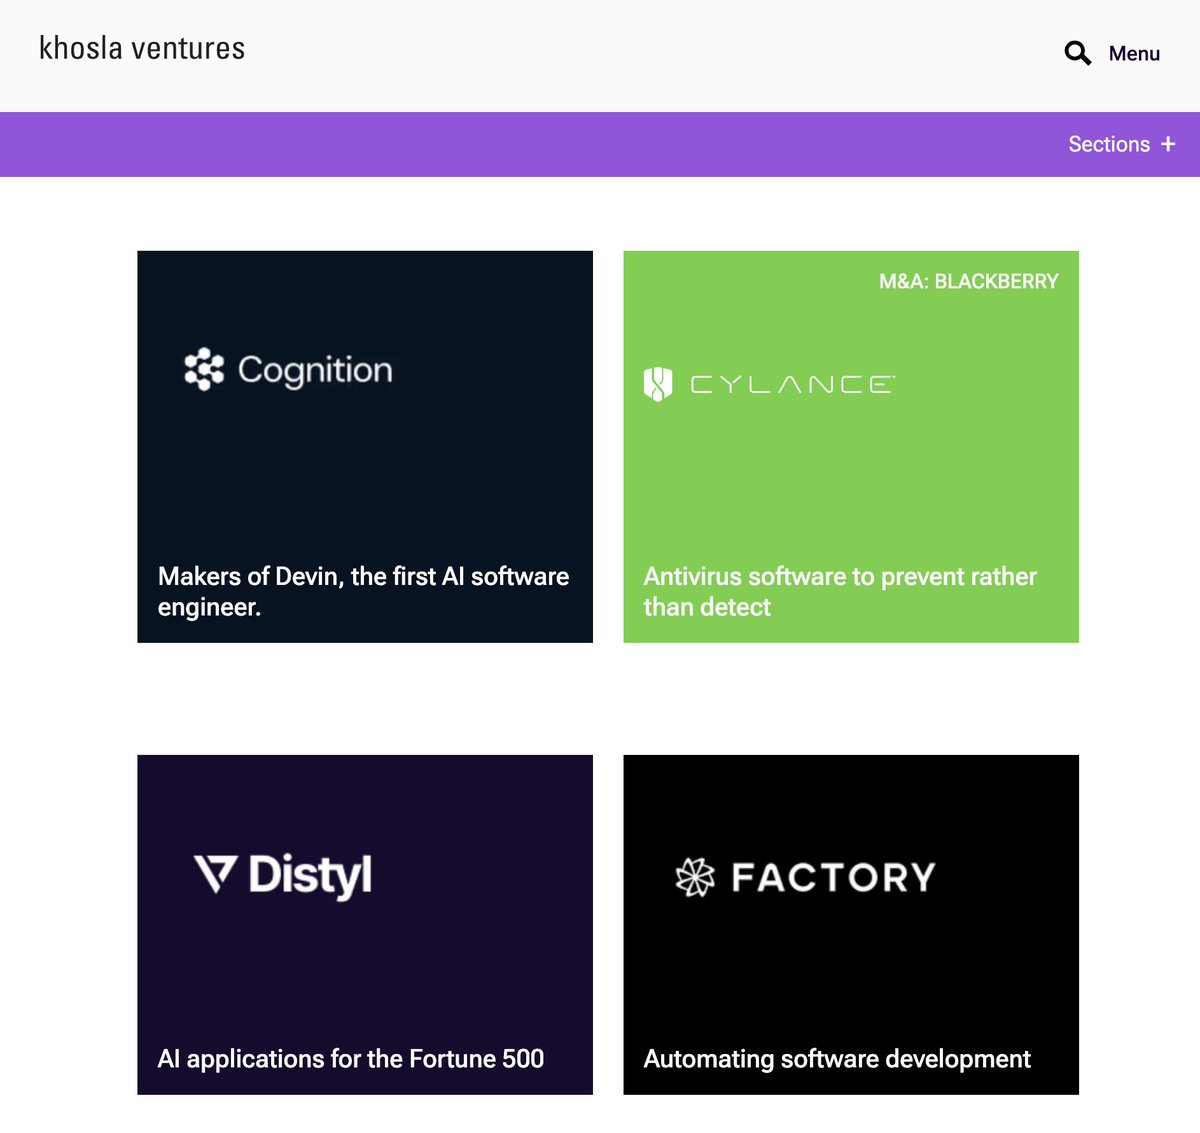Click 'AI applications for the Fortune 500'
The width and height of the screenshot is (1200, 1133).
(x=351, y=1059)
